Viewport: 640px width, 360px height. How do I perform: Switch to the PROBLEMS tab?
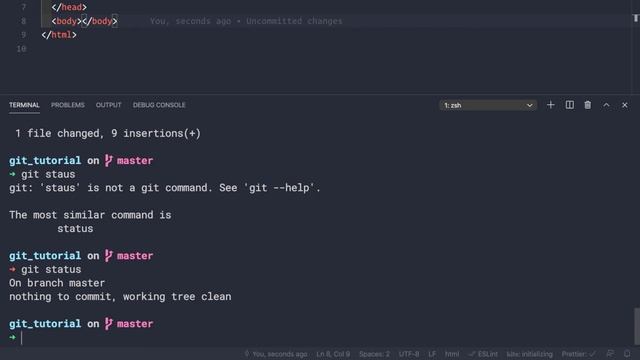tap(68, 105)
